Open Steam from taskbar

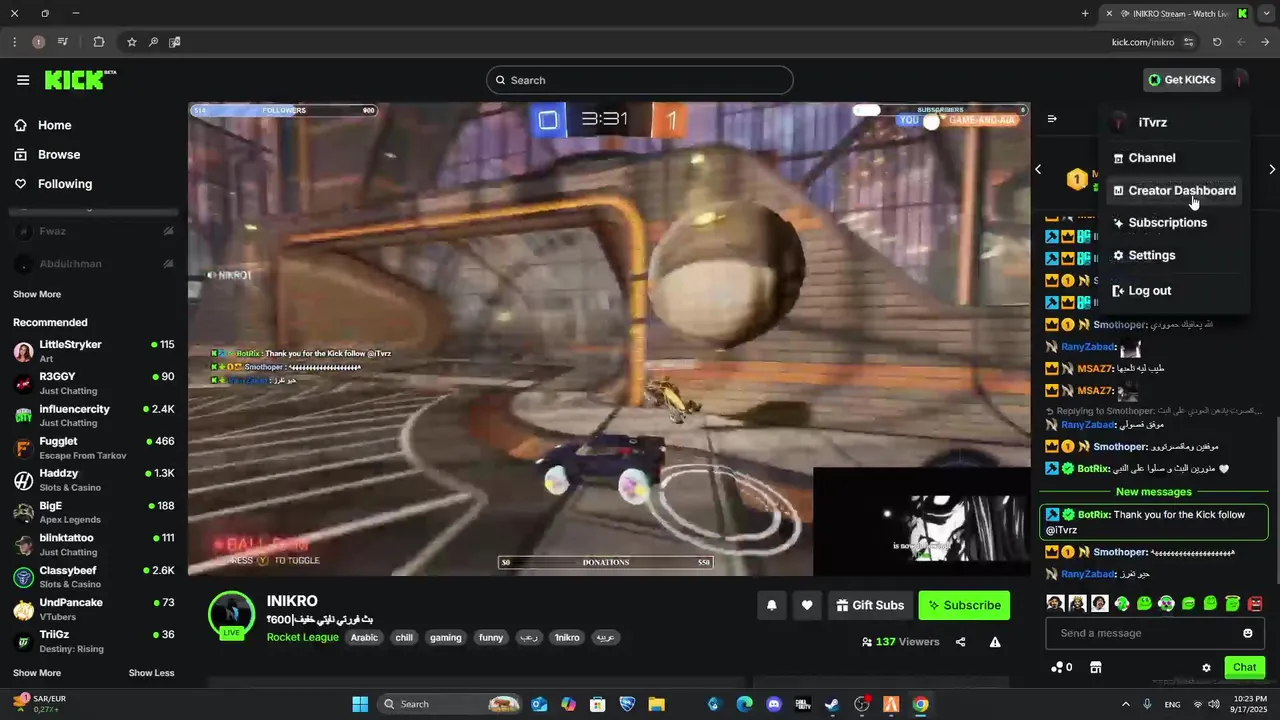click(x=832, y=704)
